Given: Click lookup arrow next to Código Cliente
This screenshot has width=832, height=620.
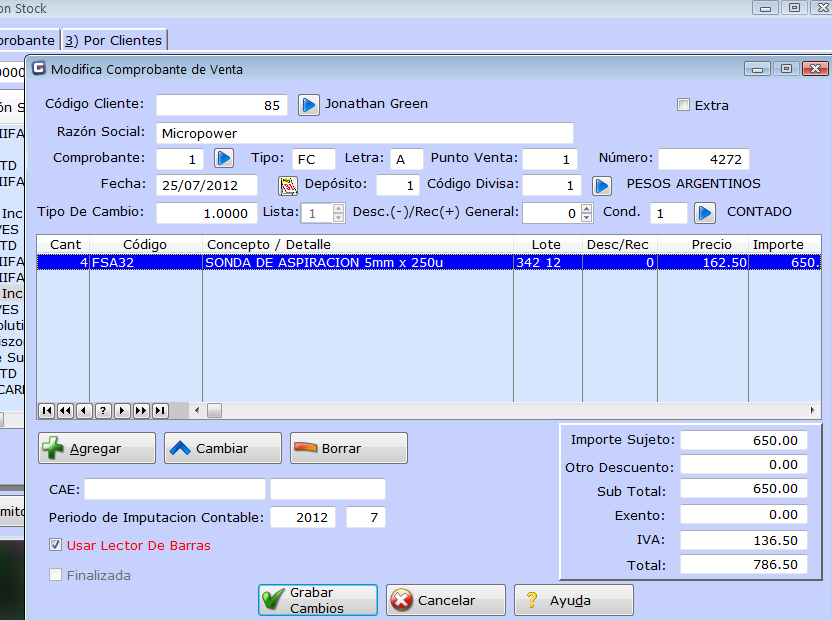Looking at the screenshot, I should (x=309, y=105).
